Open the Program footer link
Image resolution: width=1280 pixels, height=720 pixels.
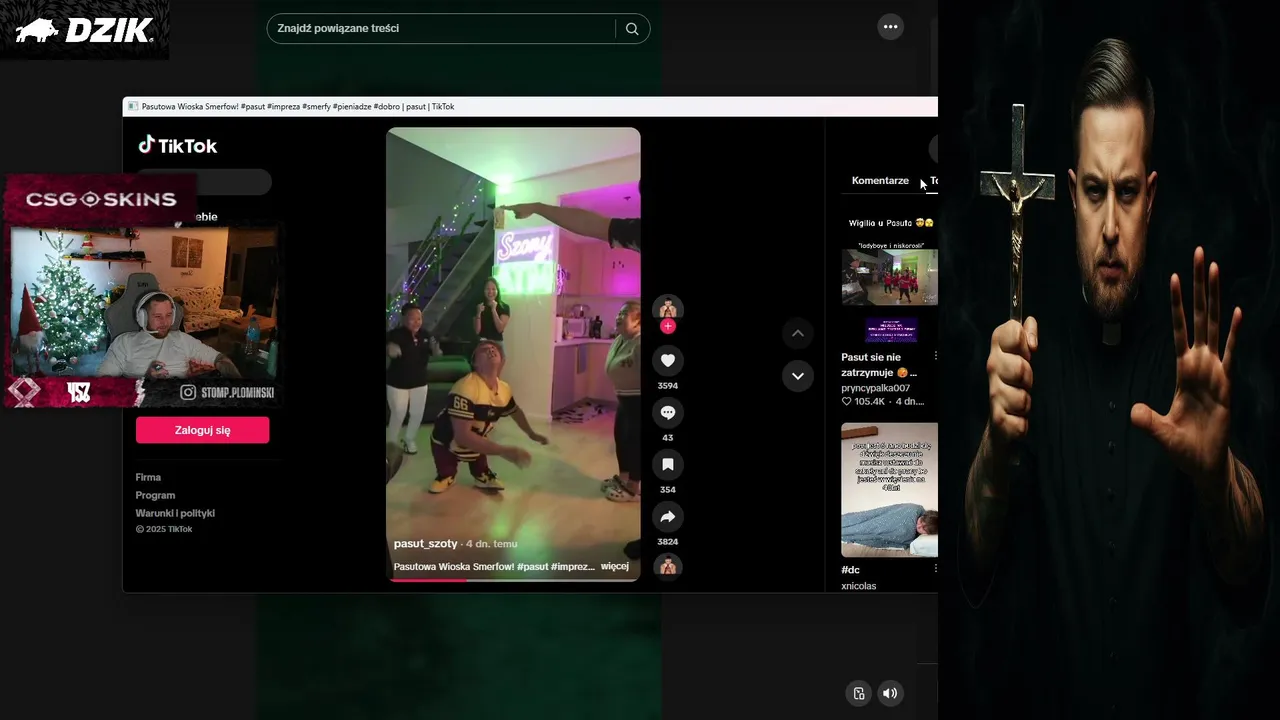pyautogui.click(x=155, y=495)
